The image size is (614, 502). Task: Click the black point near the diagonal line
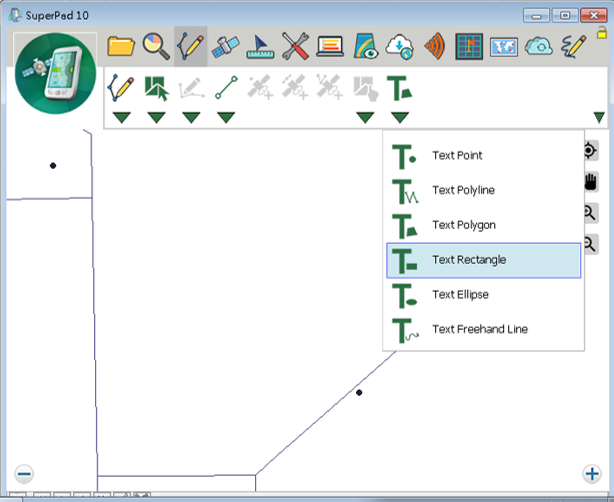tap(359, 392)
